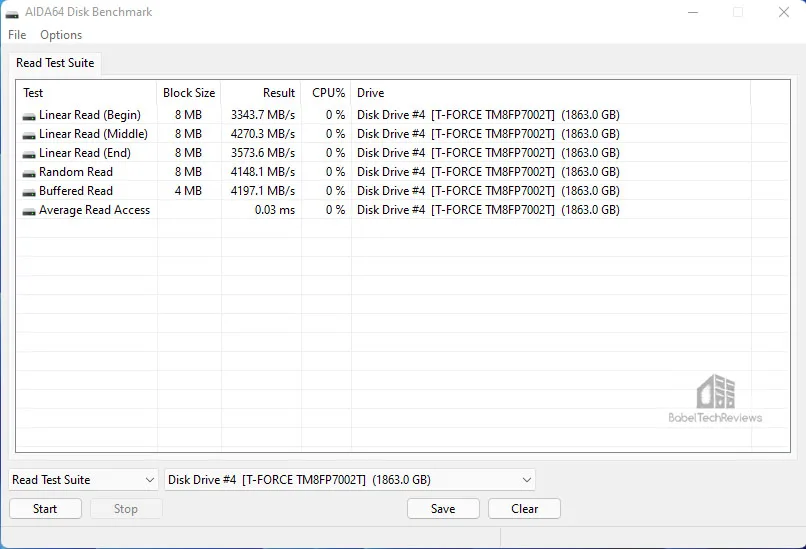
Task: Click the 3573.6 MB/s result value
Action: (263, 153)
